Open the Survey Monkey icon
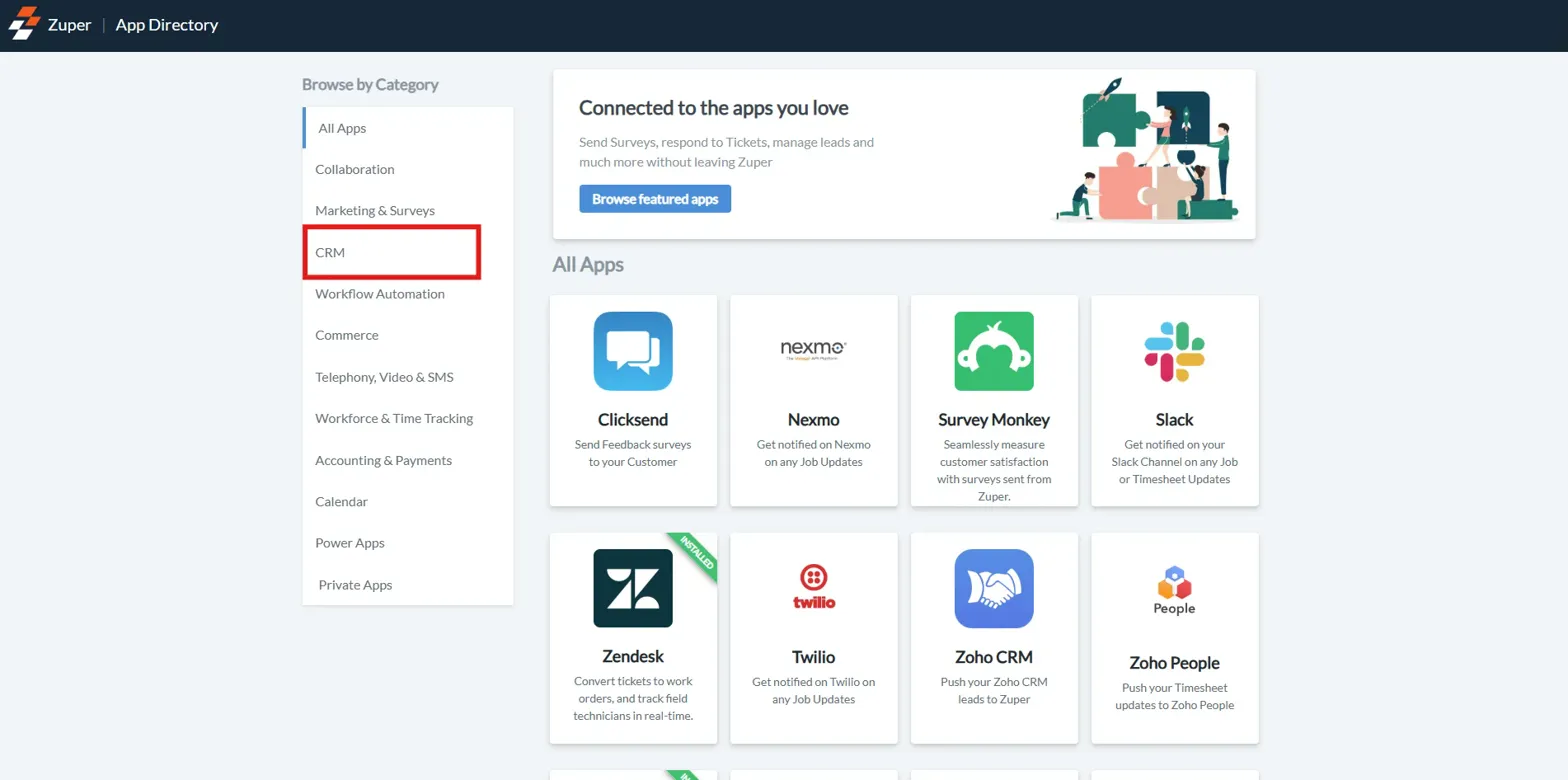The height and width of the screenshot is (780, 1568). coord(994,351)
